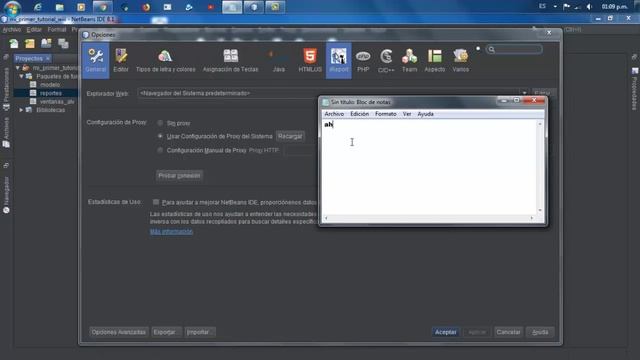This screenshot has height=360, width=640.
Task: Open the General options category
Action: tap(96, 60)
